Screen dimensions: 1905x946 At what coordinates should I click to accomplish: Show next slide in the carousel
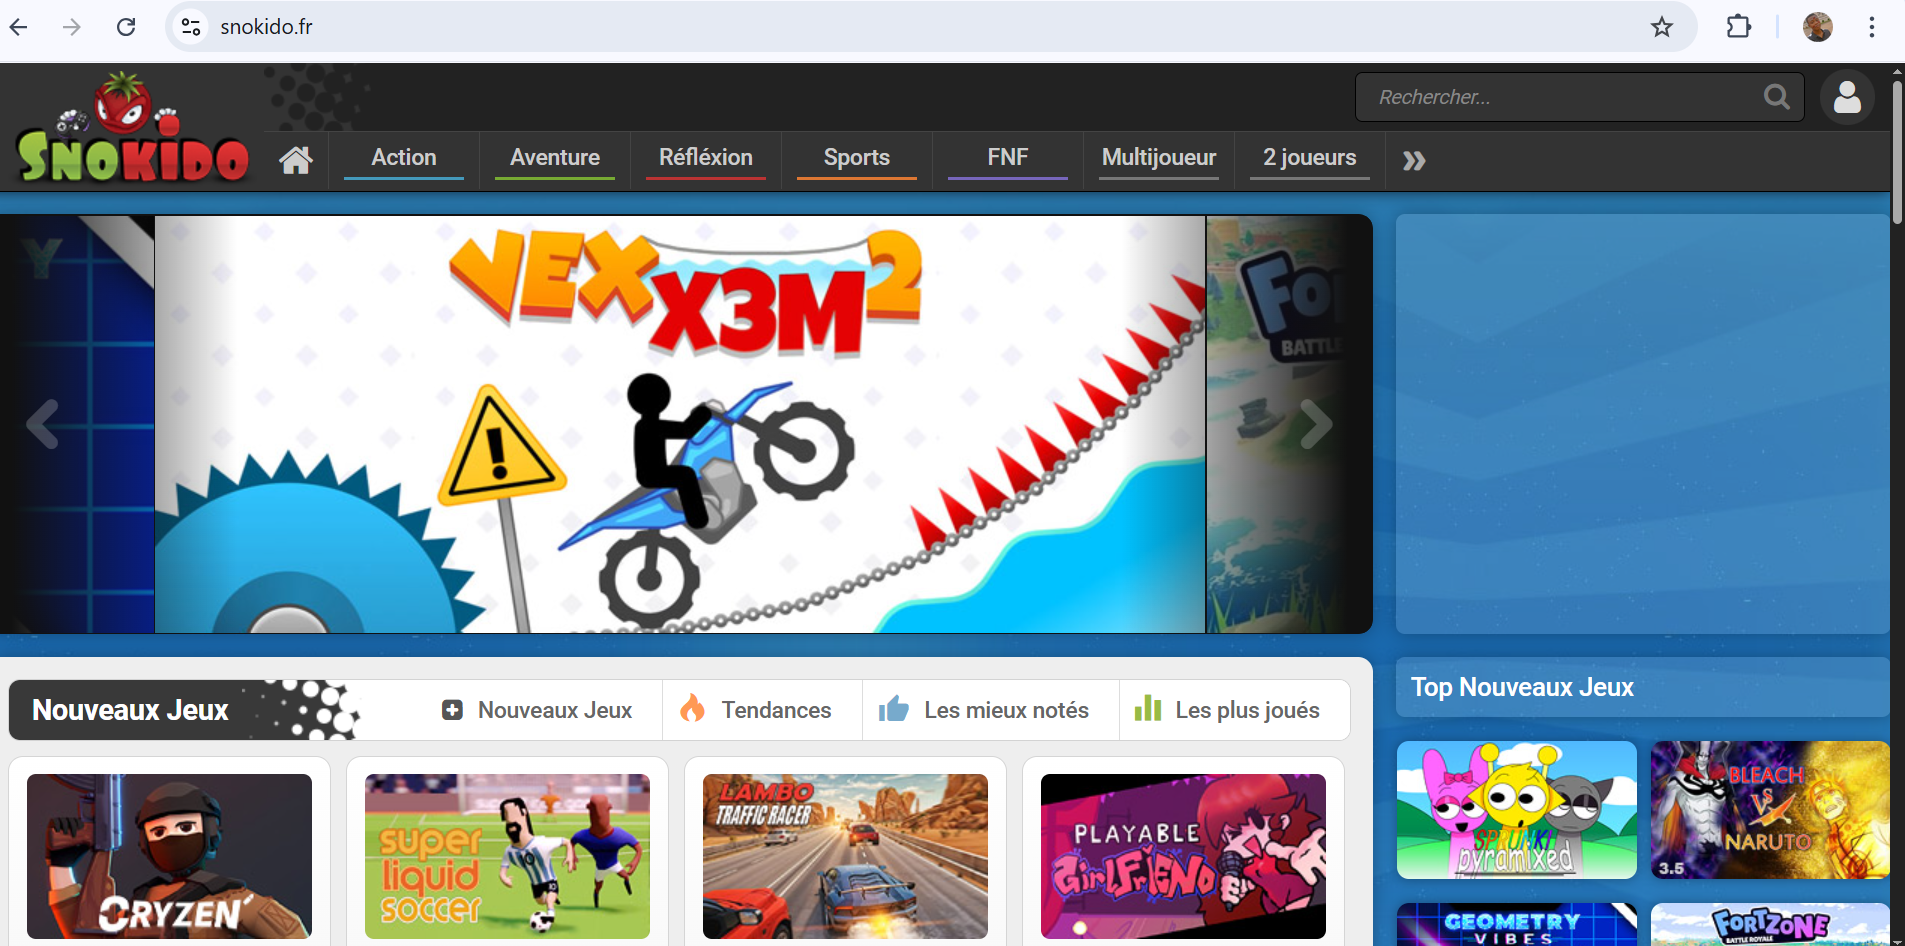point(1316,424)
